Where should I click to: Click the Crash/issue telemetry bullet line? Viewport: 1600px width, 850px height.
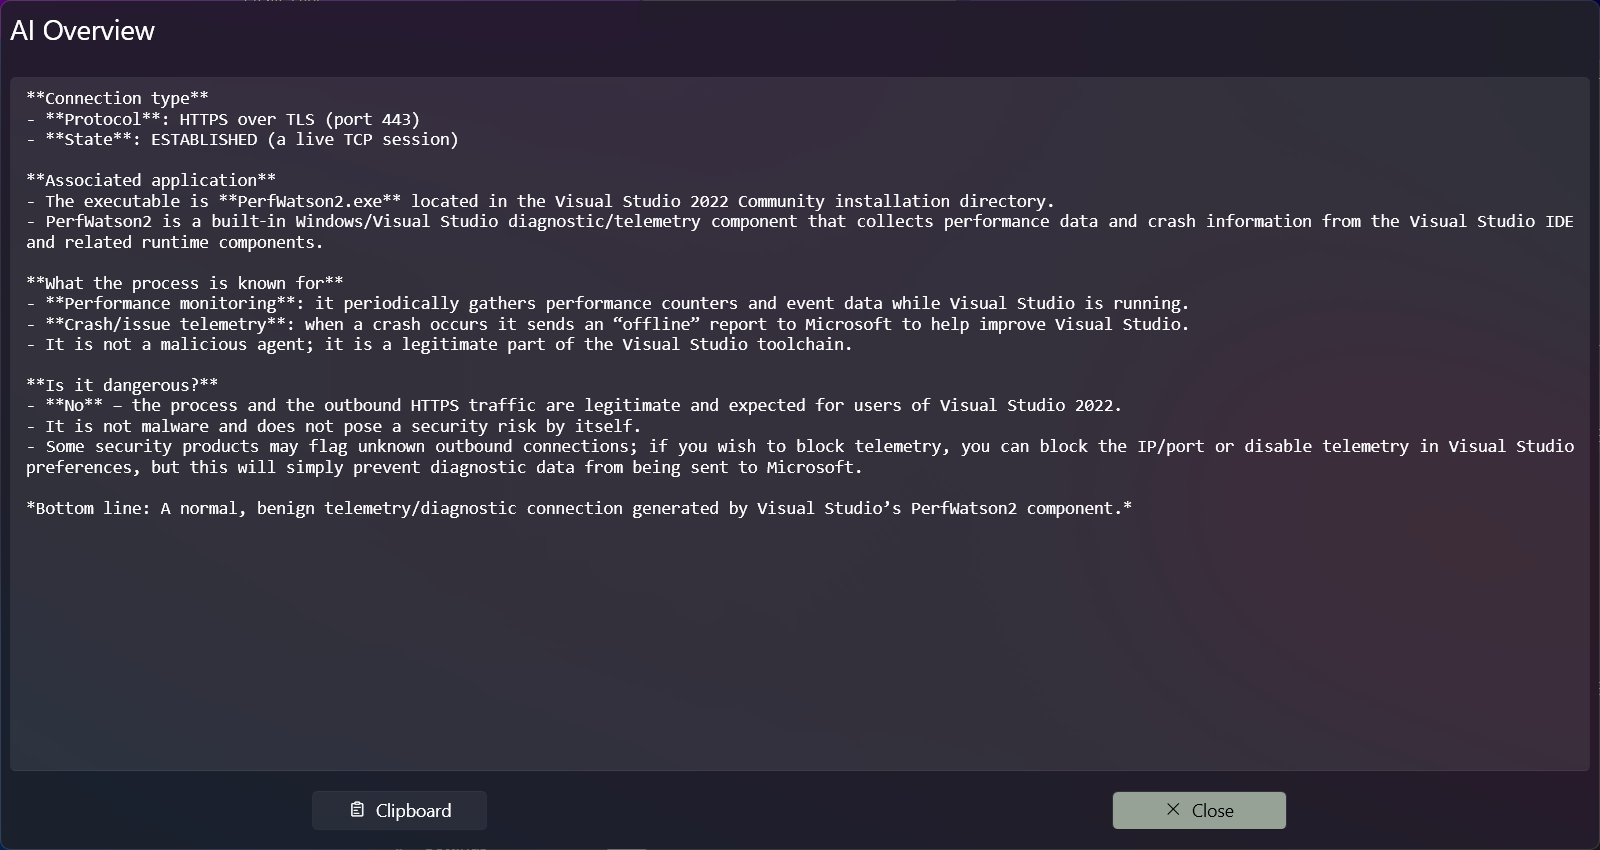607,324
